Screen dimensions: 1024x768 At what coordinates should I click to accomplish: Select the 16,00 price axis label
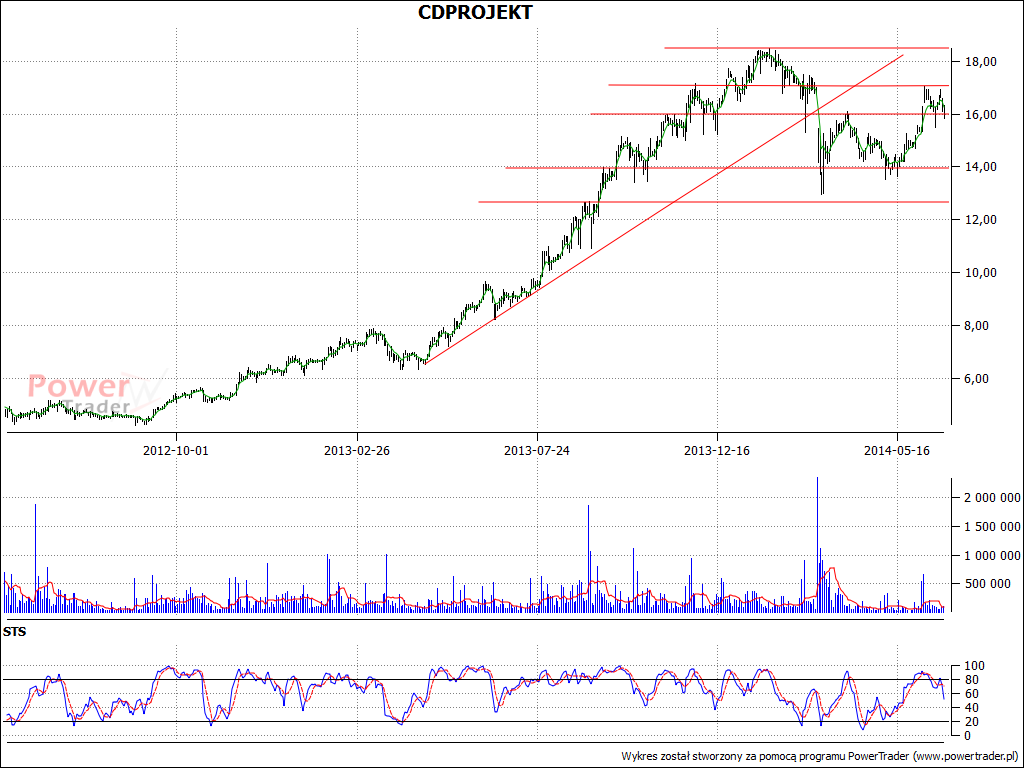point(980,114)
